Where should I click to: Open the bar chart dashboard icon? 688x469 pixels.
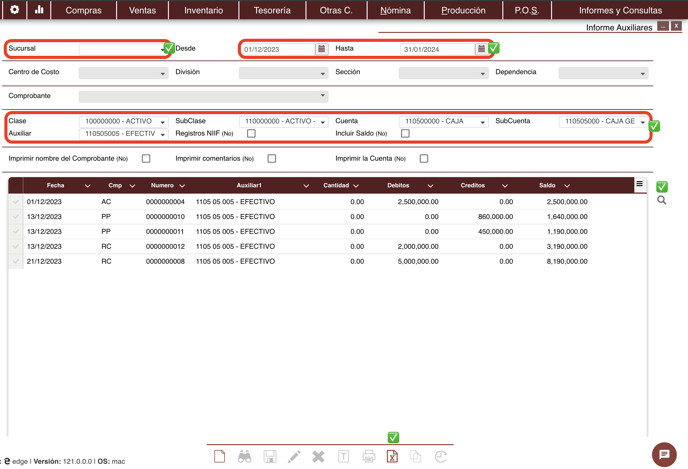(x=39, y=10)
